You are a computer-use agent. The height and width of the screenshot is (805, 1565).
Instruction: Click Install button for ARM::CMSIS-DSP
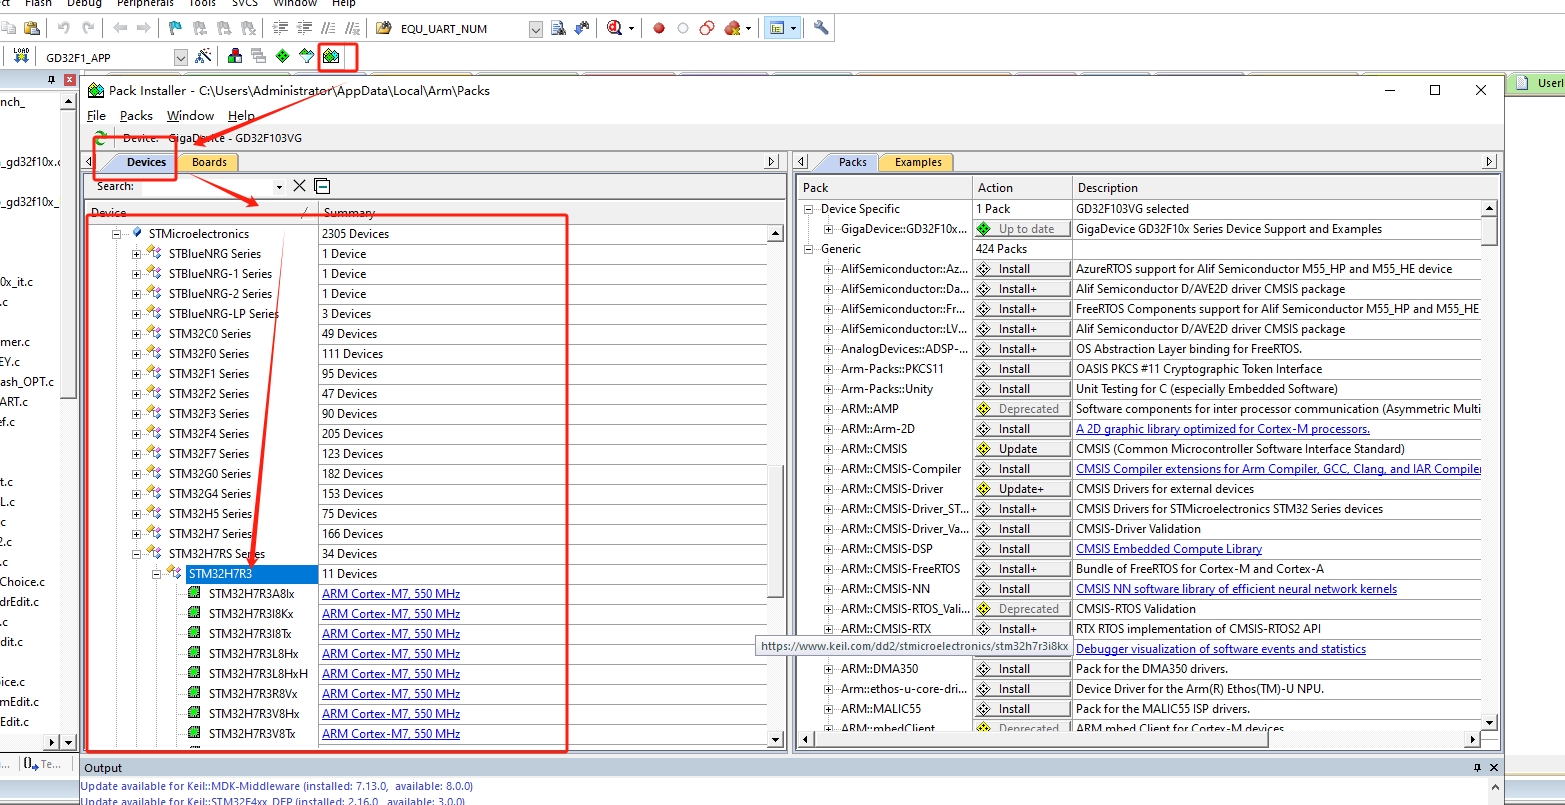tap(1022, 549)
